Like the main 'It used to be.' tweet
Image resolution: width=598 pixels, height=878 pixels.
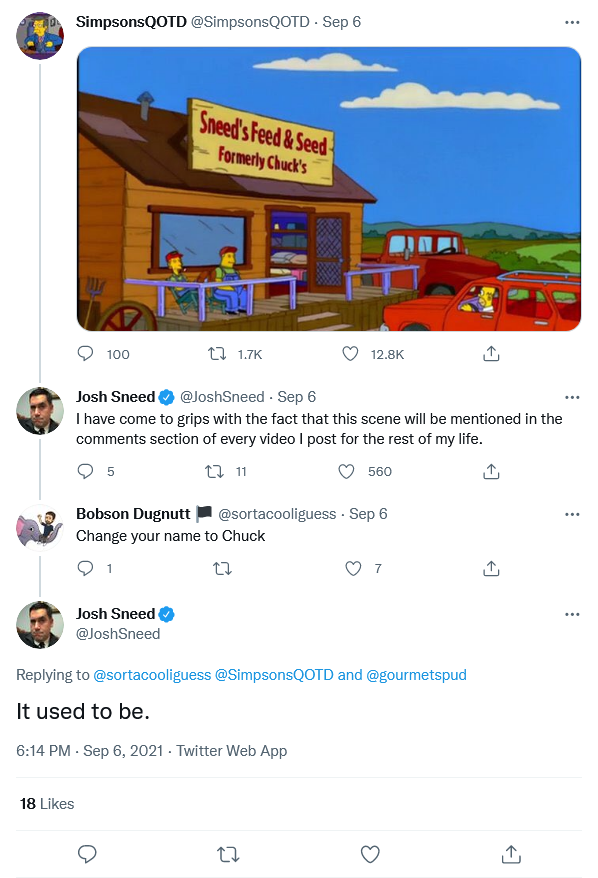pyautogui.click(x=370, y=854)
